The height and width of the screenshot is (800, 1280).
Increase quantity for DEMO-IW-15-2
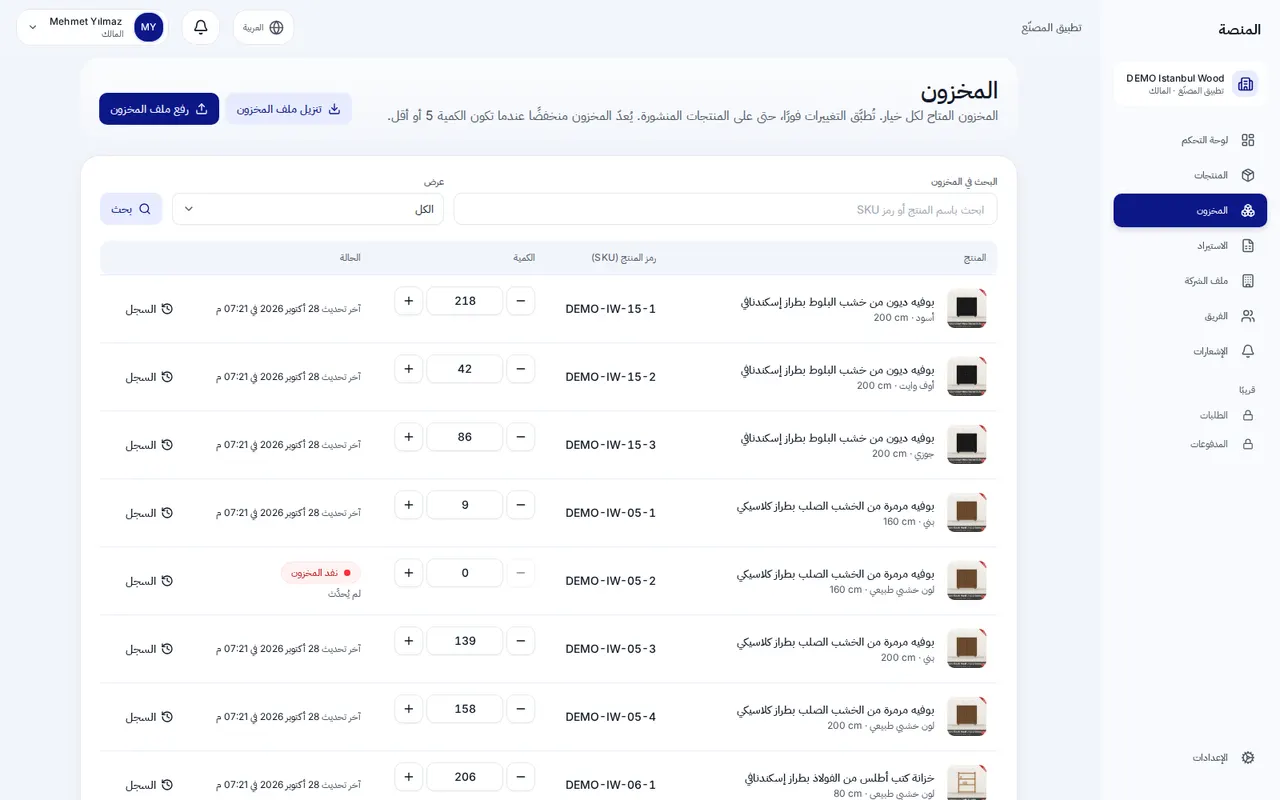[x=408, y=369]
